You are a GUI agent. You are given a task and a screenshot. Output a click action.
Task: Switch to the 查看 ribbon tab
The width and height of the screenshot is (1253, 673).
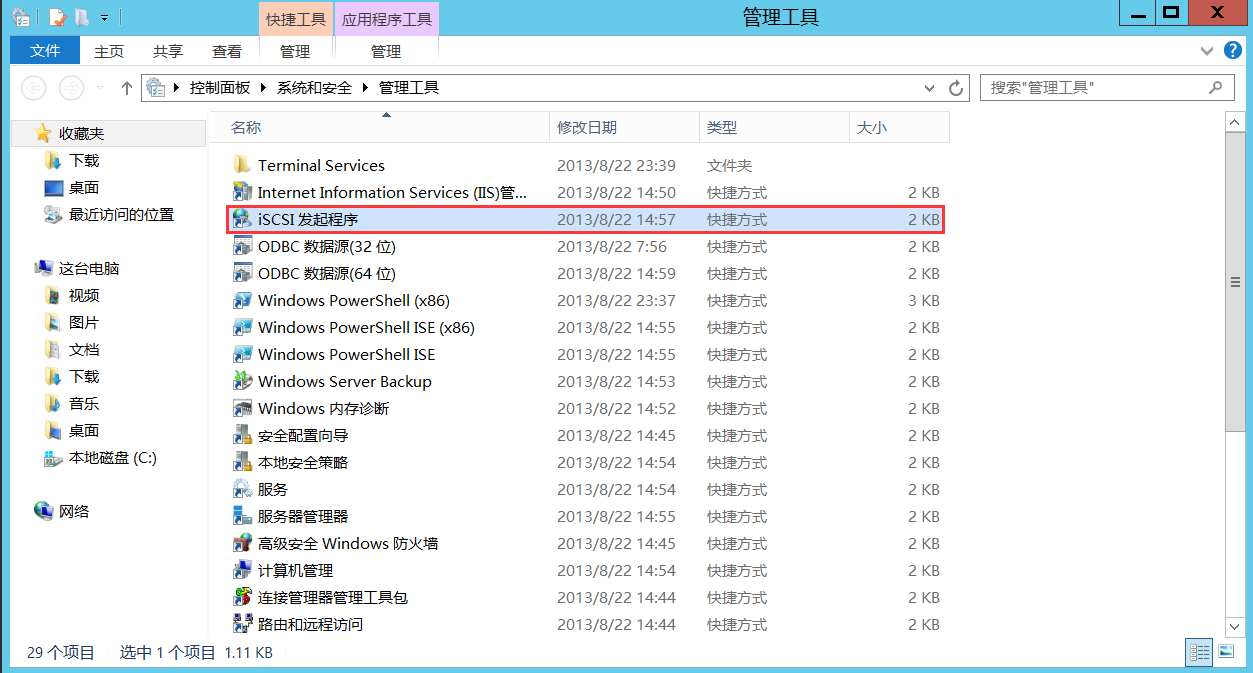tap(227, 51)
